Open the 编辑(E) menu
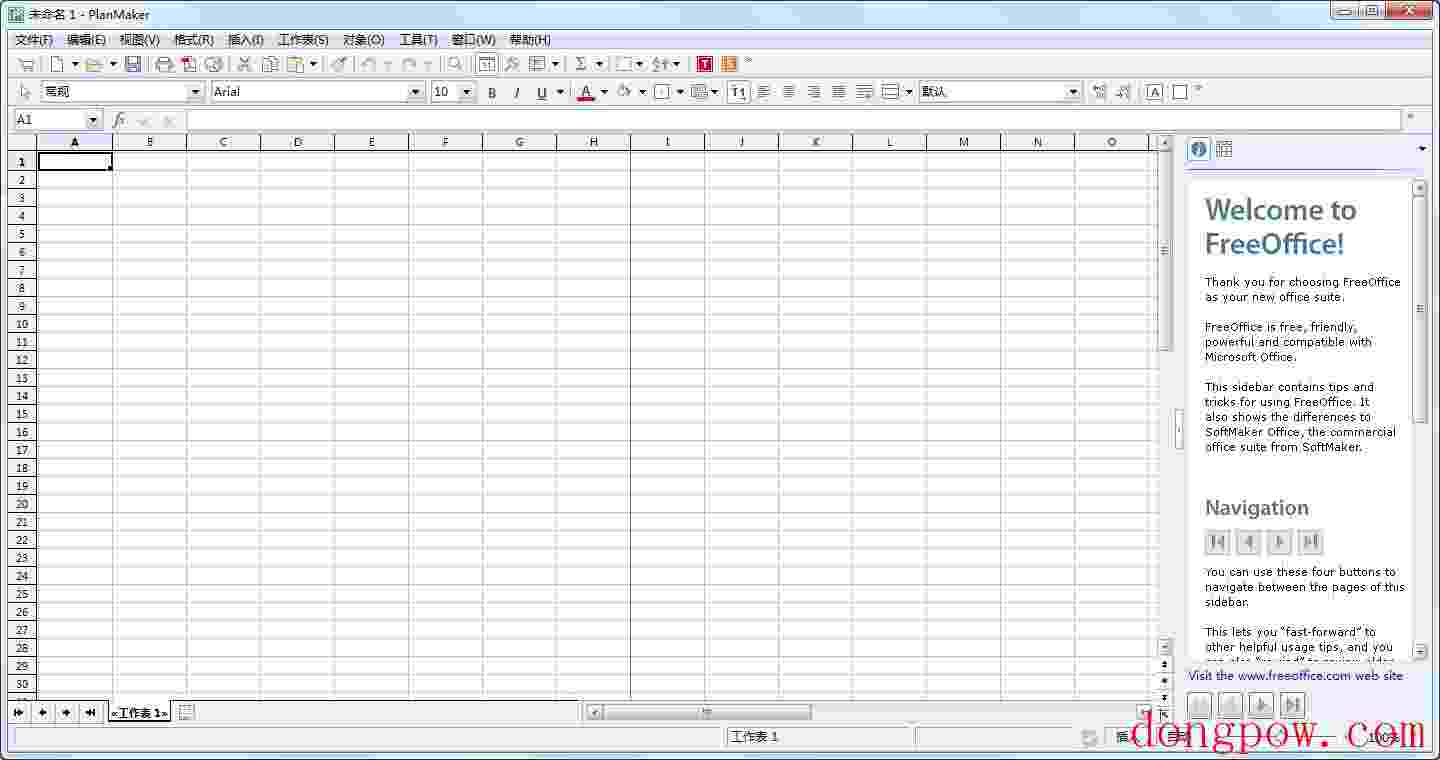The width and height of the screenshot is (1440, 760). coord(86,40)
